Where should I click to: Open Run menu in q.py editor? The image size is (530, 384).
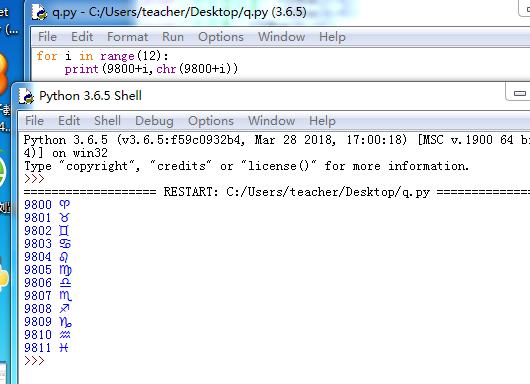173,37
